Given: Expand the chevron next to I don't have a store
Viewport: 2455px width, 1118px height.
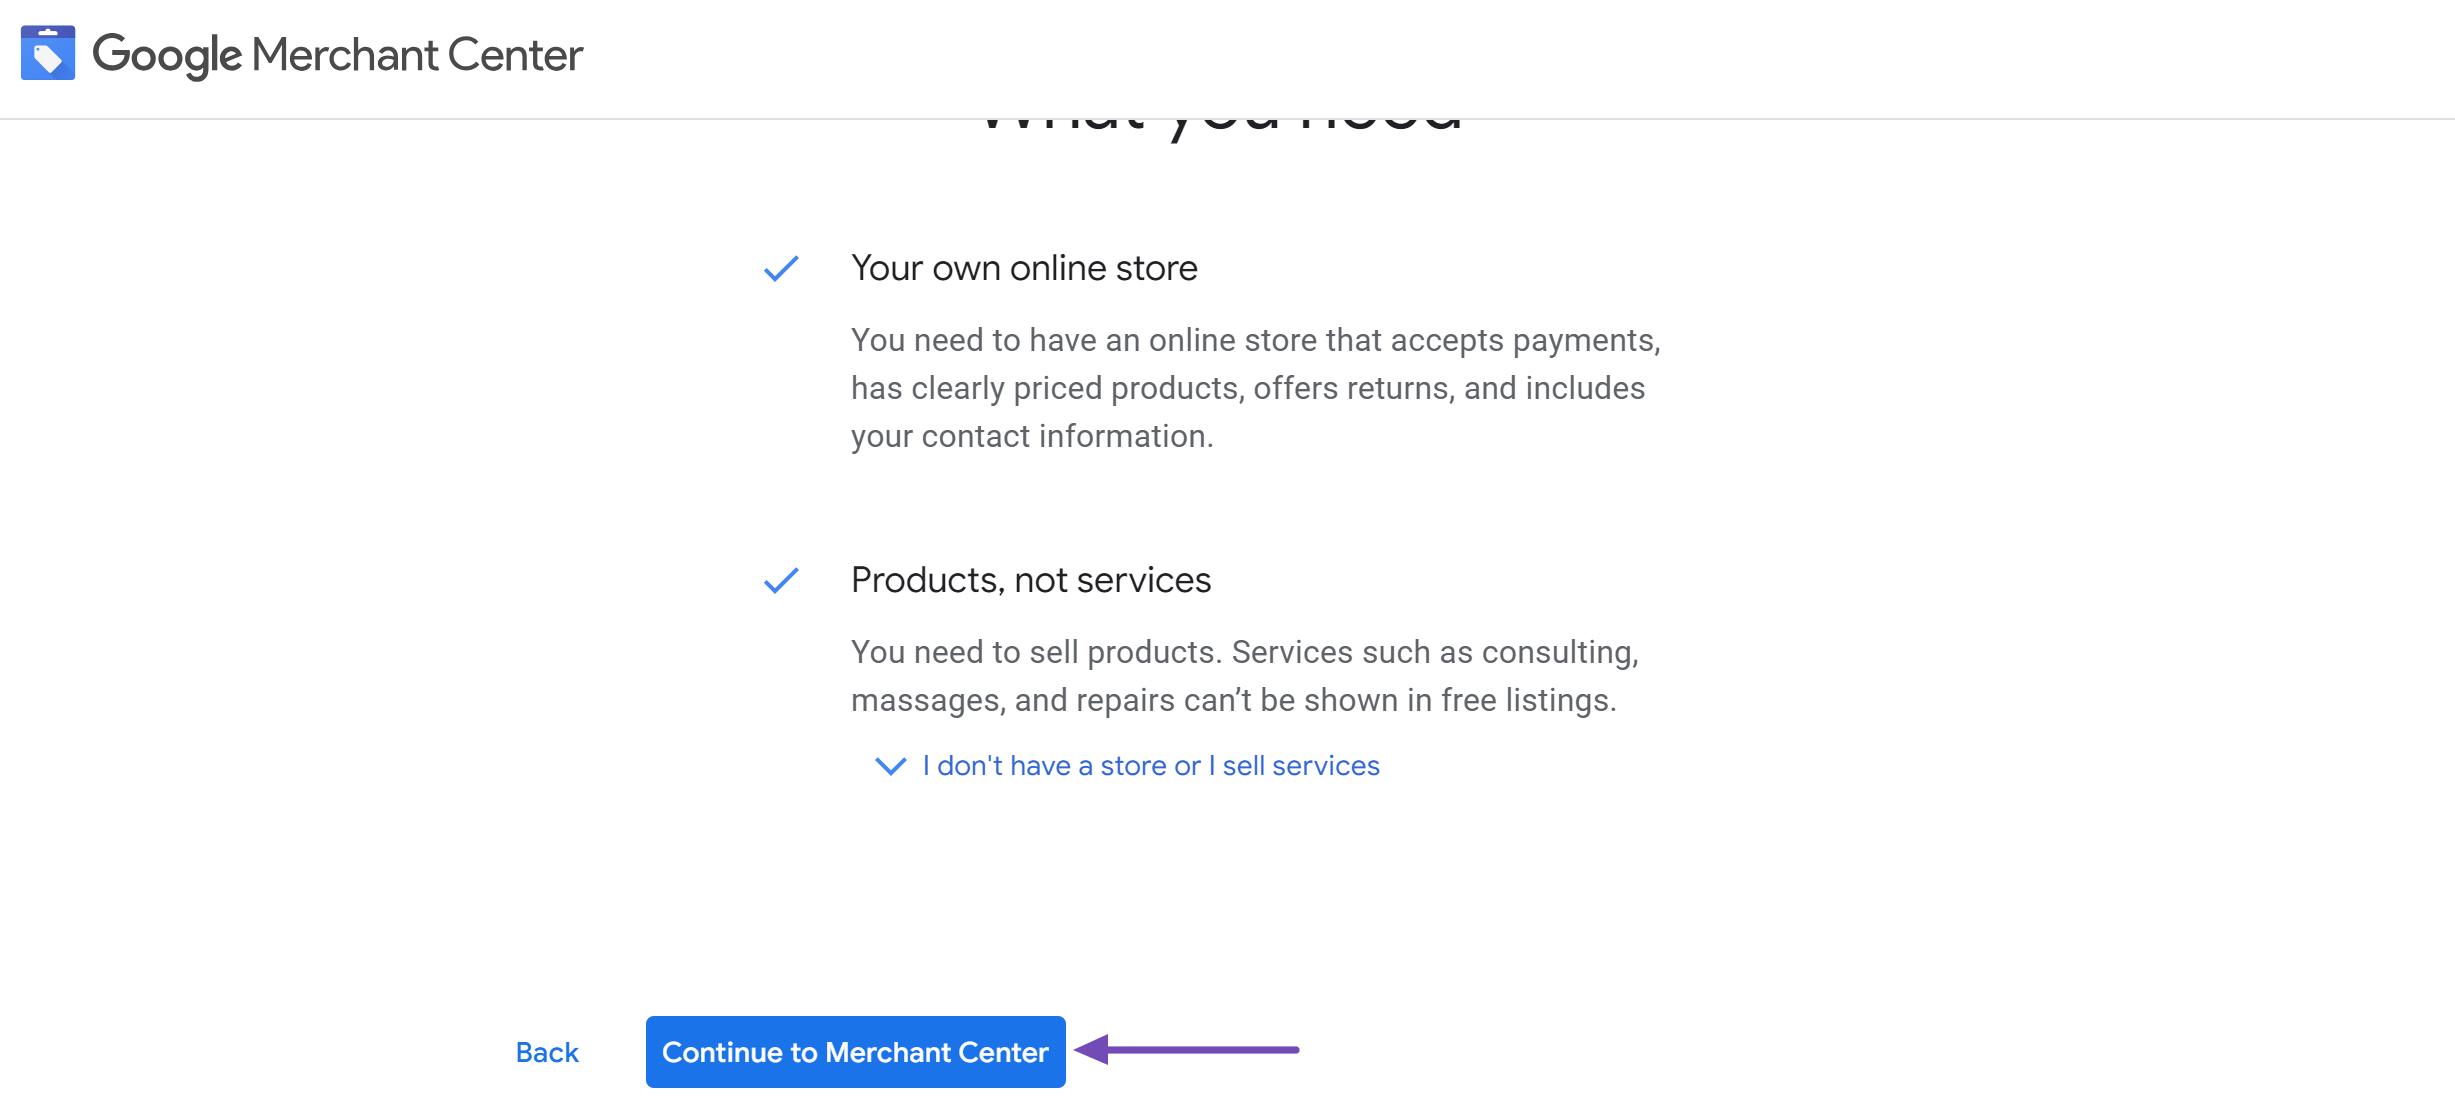Looking at the screenshot, I should coord(890,766).
